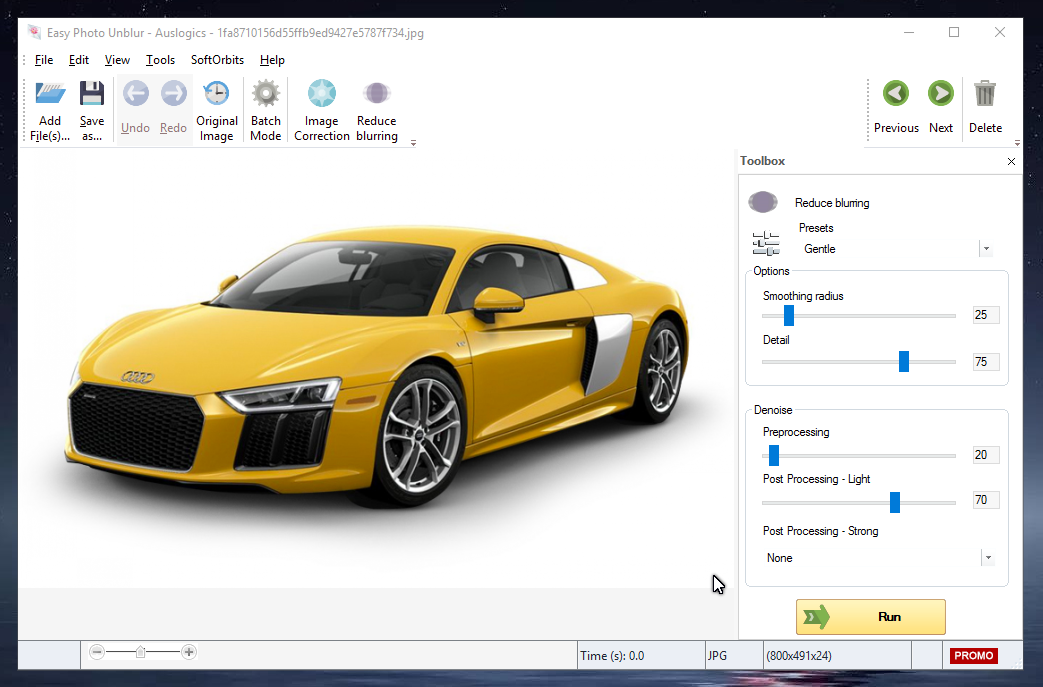Expand the navigation toolbar overflow arrow
The width and height of the screenshot is (1043, 687).
tap(1017, 143)
